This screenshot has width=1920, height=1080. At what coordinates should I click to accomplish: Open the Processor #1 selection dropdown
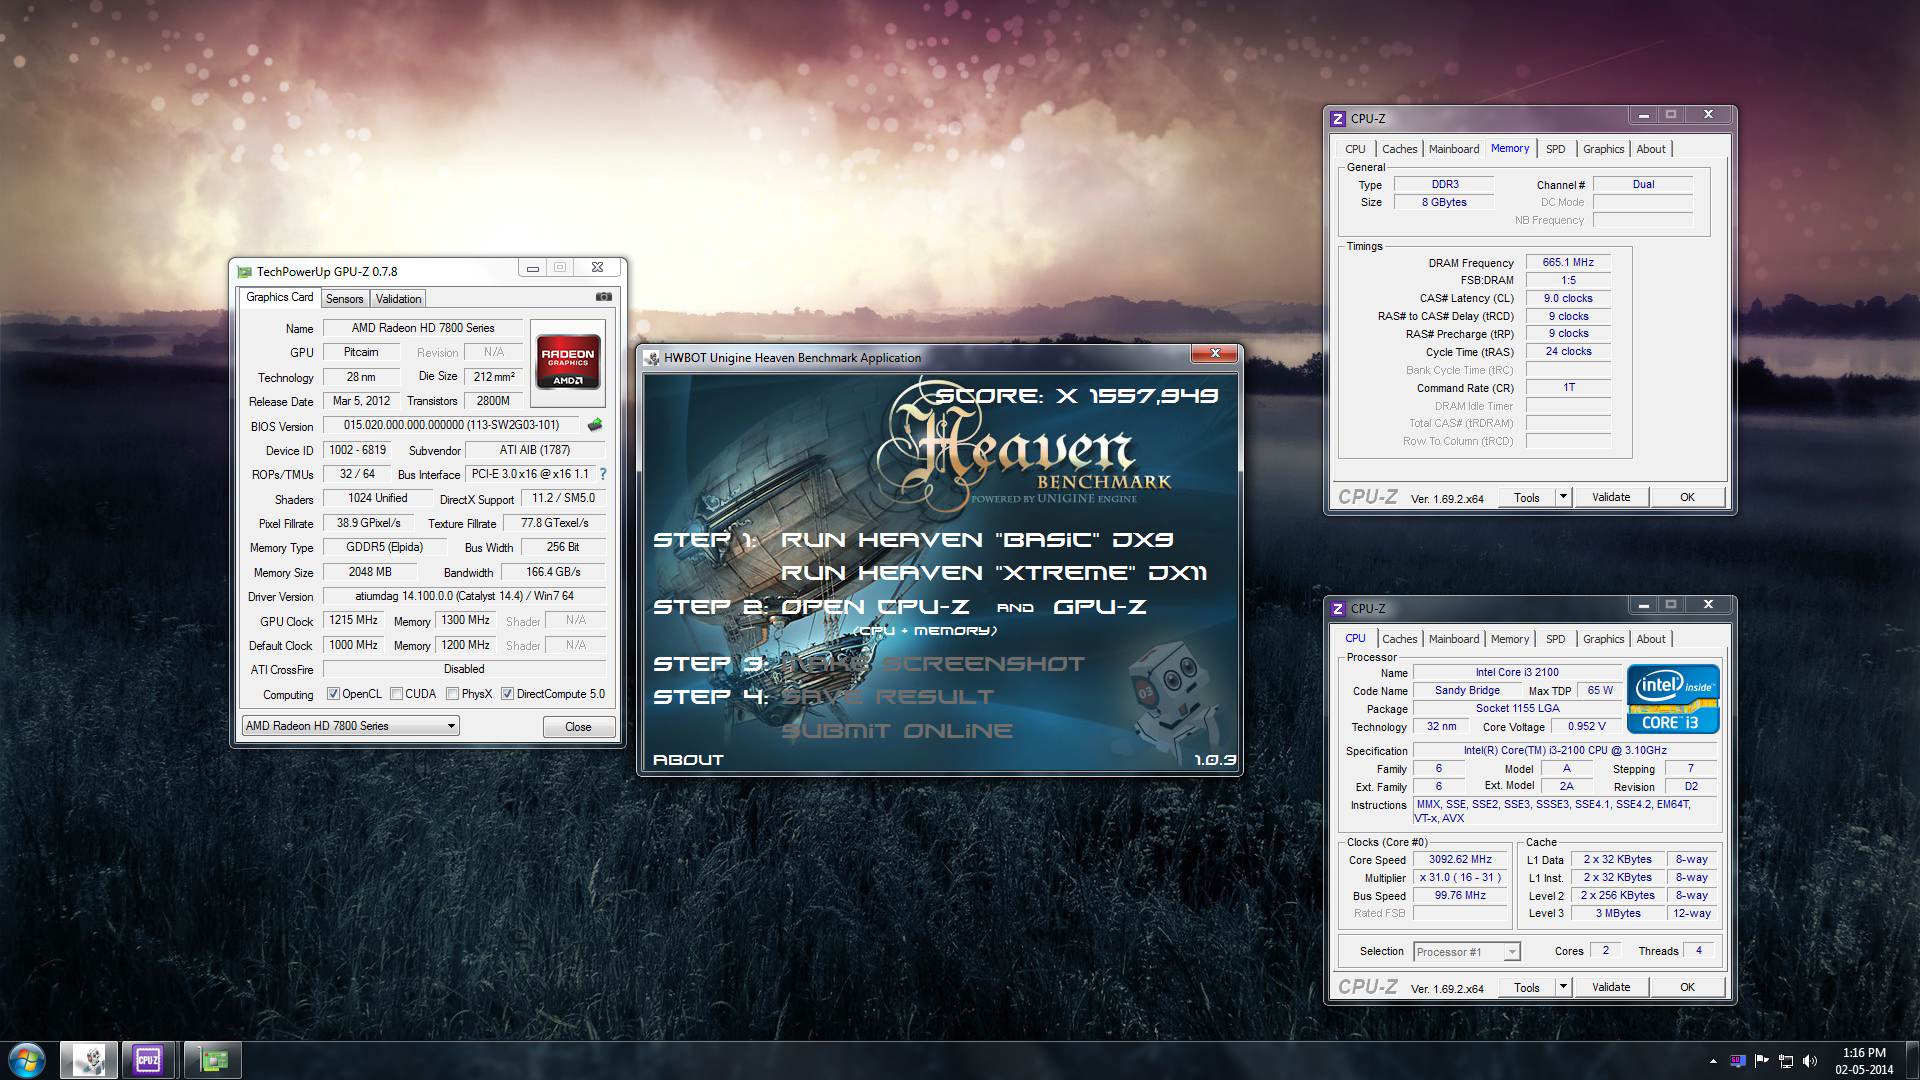(1467, 952)
